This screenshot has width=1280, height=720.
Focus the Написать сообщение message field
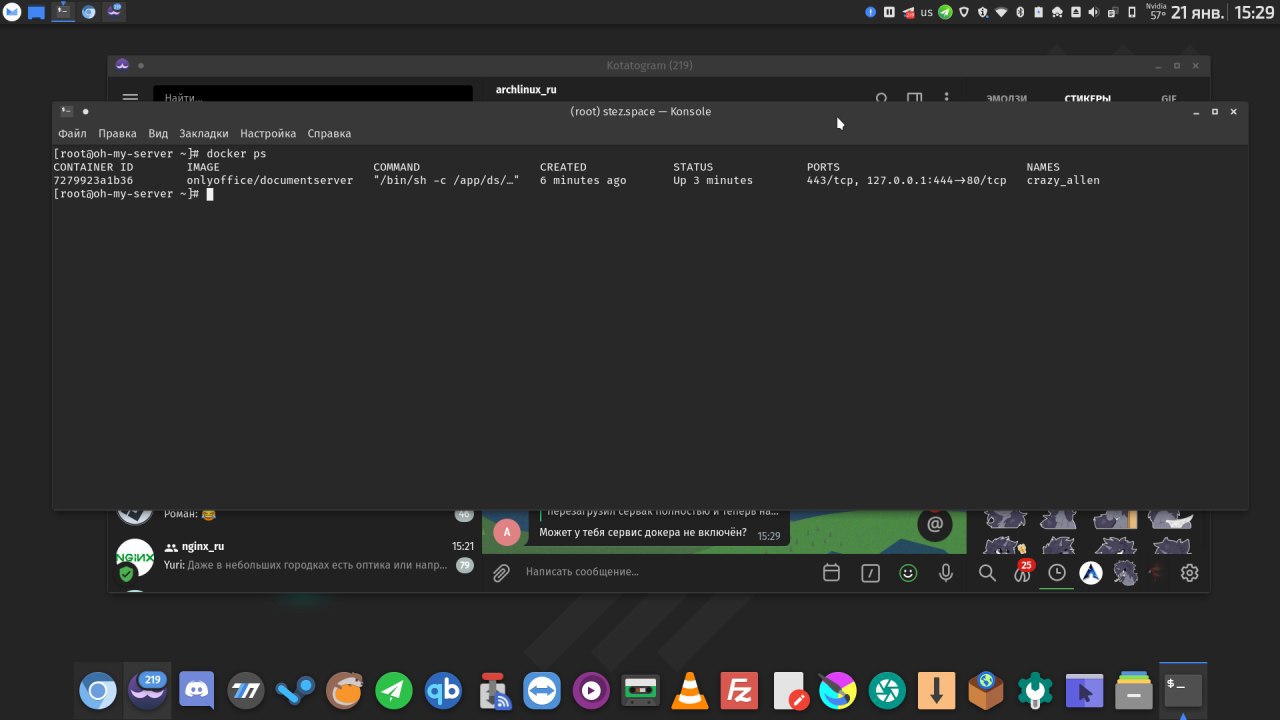(x=665, y=572)
